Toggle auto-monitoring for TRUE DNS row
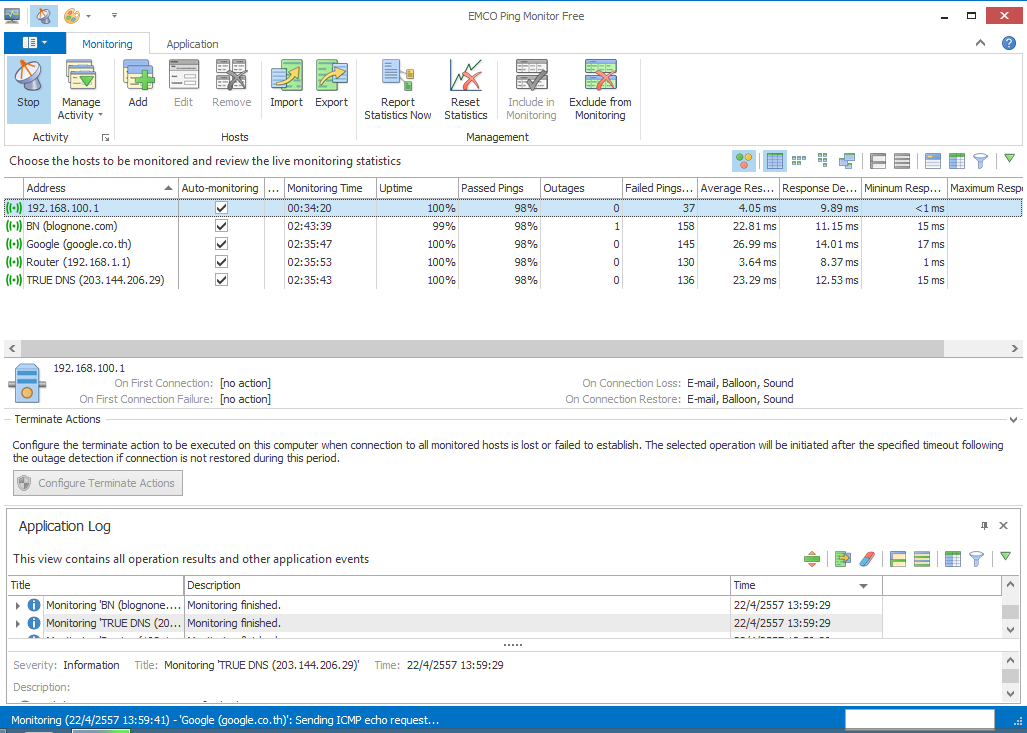 [221, 280]
